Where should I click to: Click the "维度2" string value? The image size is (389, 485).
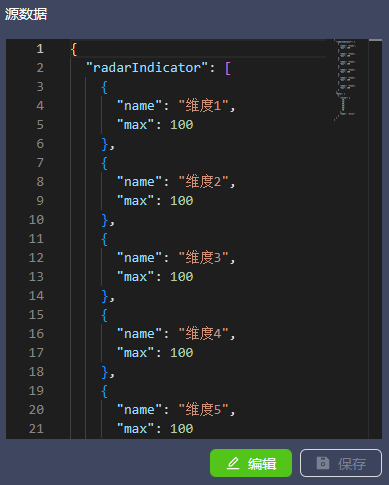(x=203, y=182)
